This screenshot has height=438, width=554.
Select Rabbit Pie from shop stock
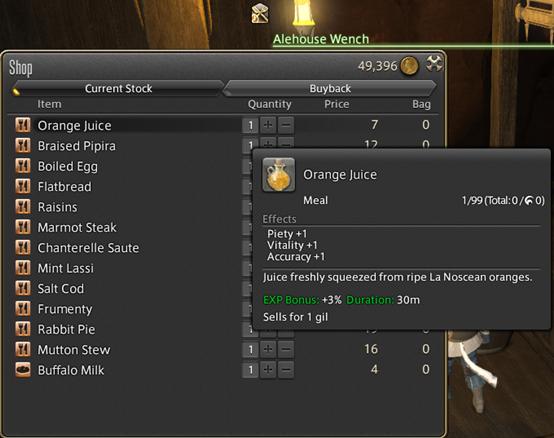[66, 329]
